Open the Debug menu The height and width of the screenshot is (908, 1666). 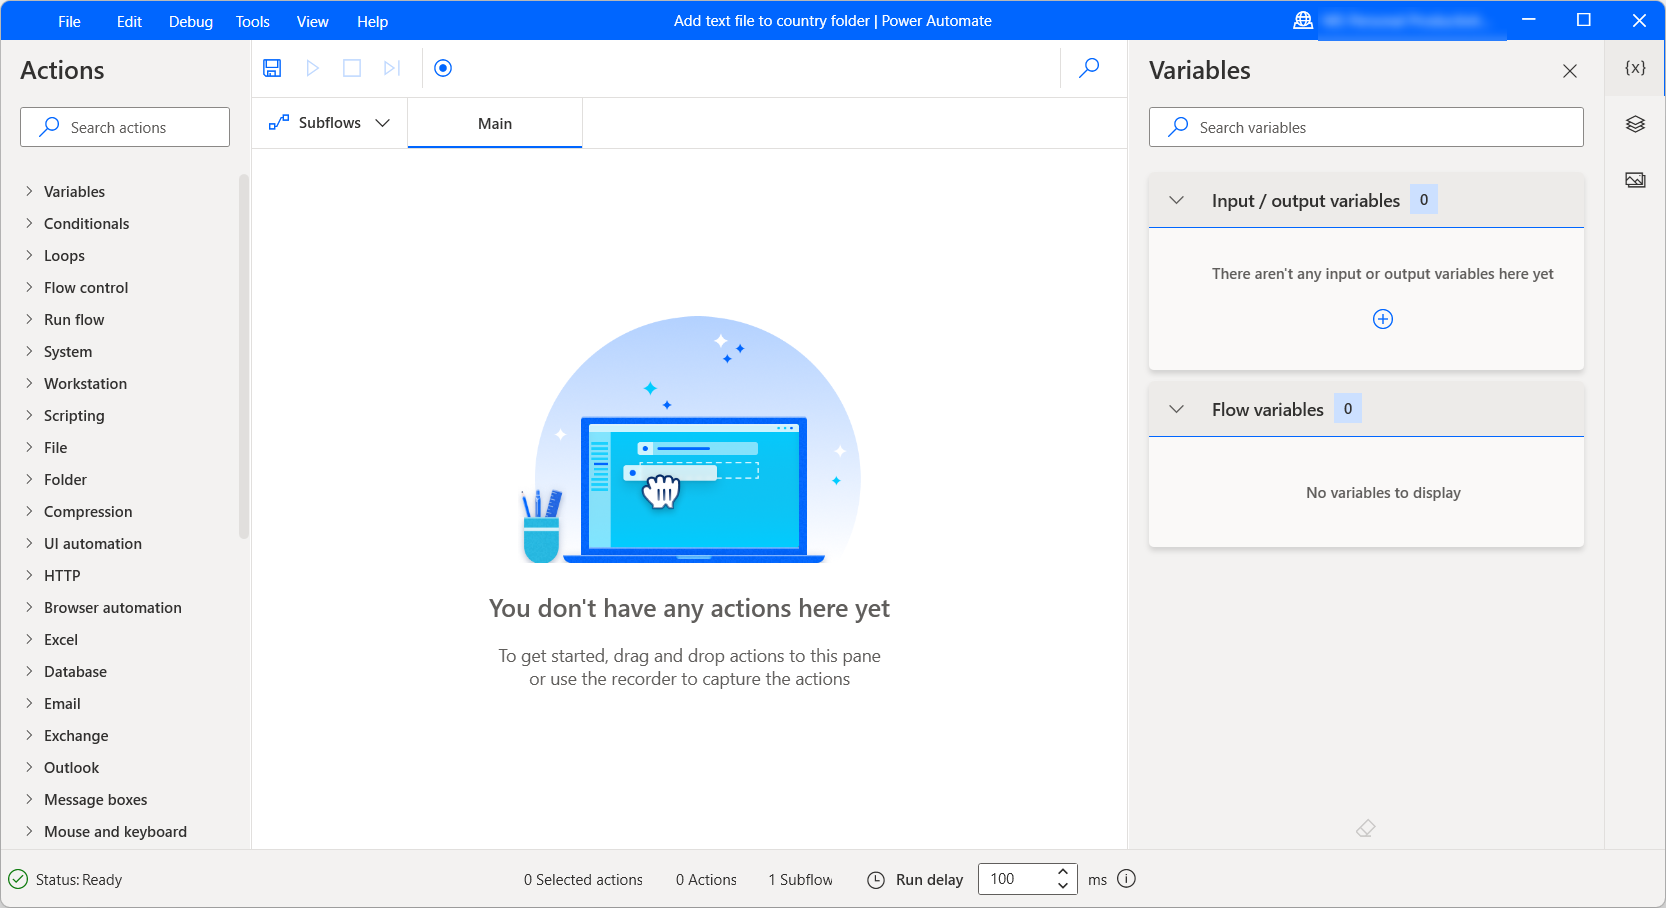point(190,21)
